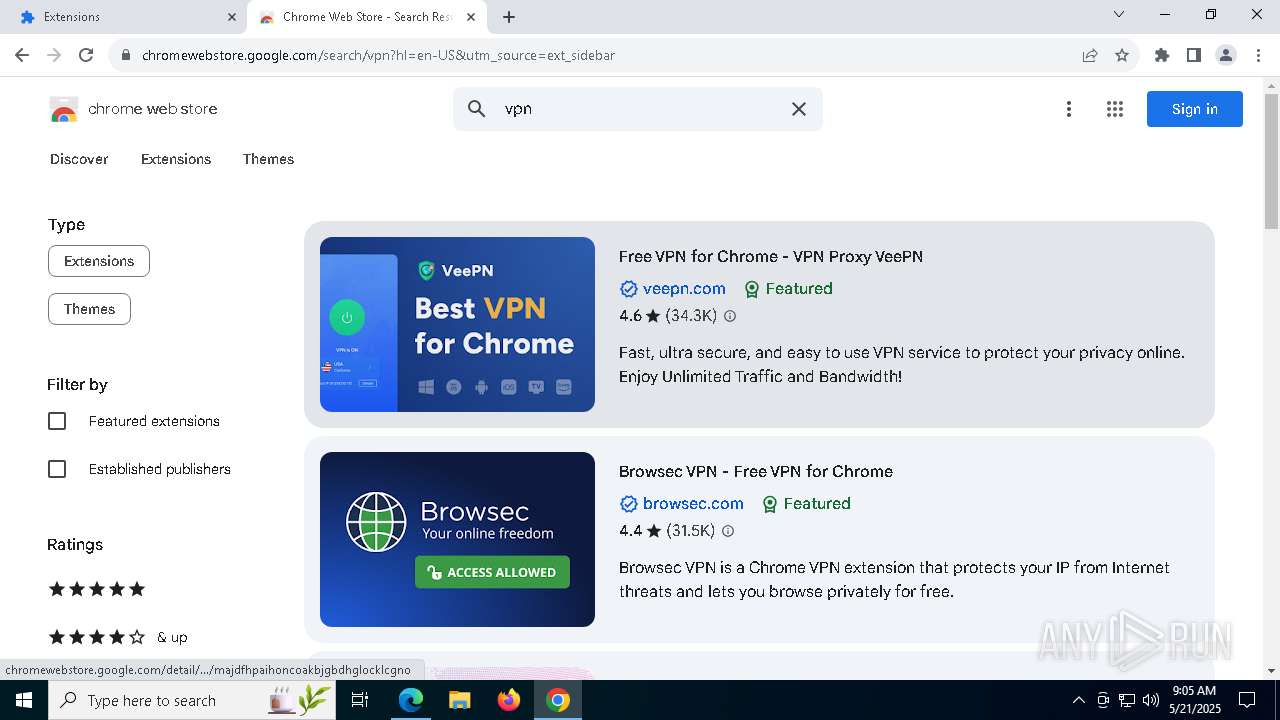The width and height of the screenshot is (1280, 720).
Task: Bookmark this tab with star icon
Action: coord(1122,55)
